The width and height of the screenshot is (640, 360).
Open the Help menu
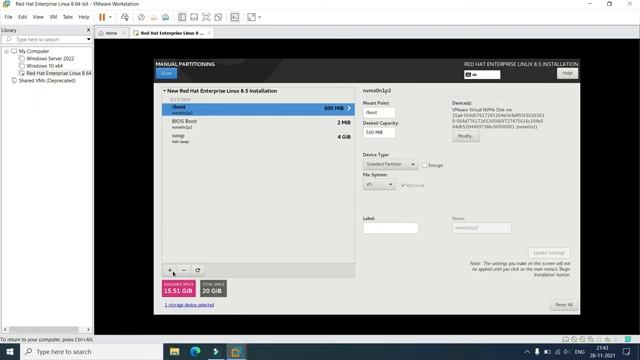click(x=84, y=17)
